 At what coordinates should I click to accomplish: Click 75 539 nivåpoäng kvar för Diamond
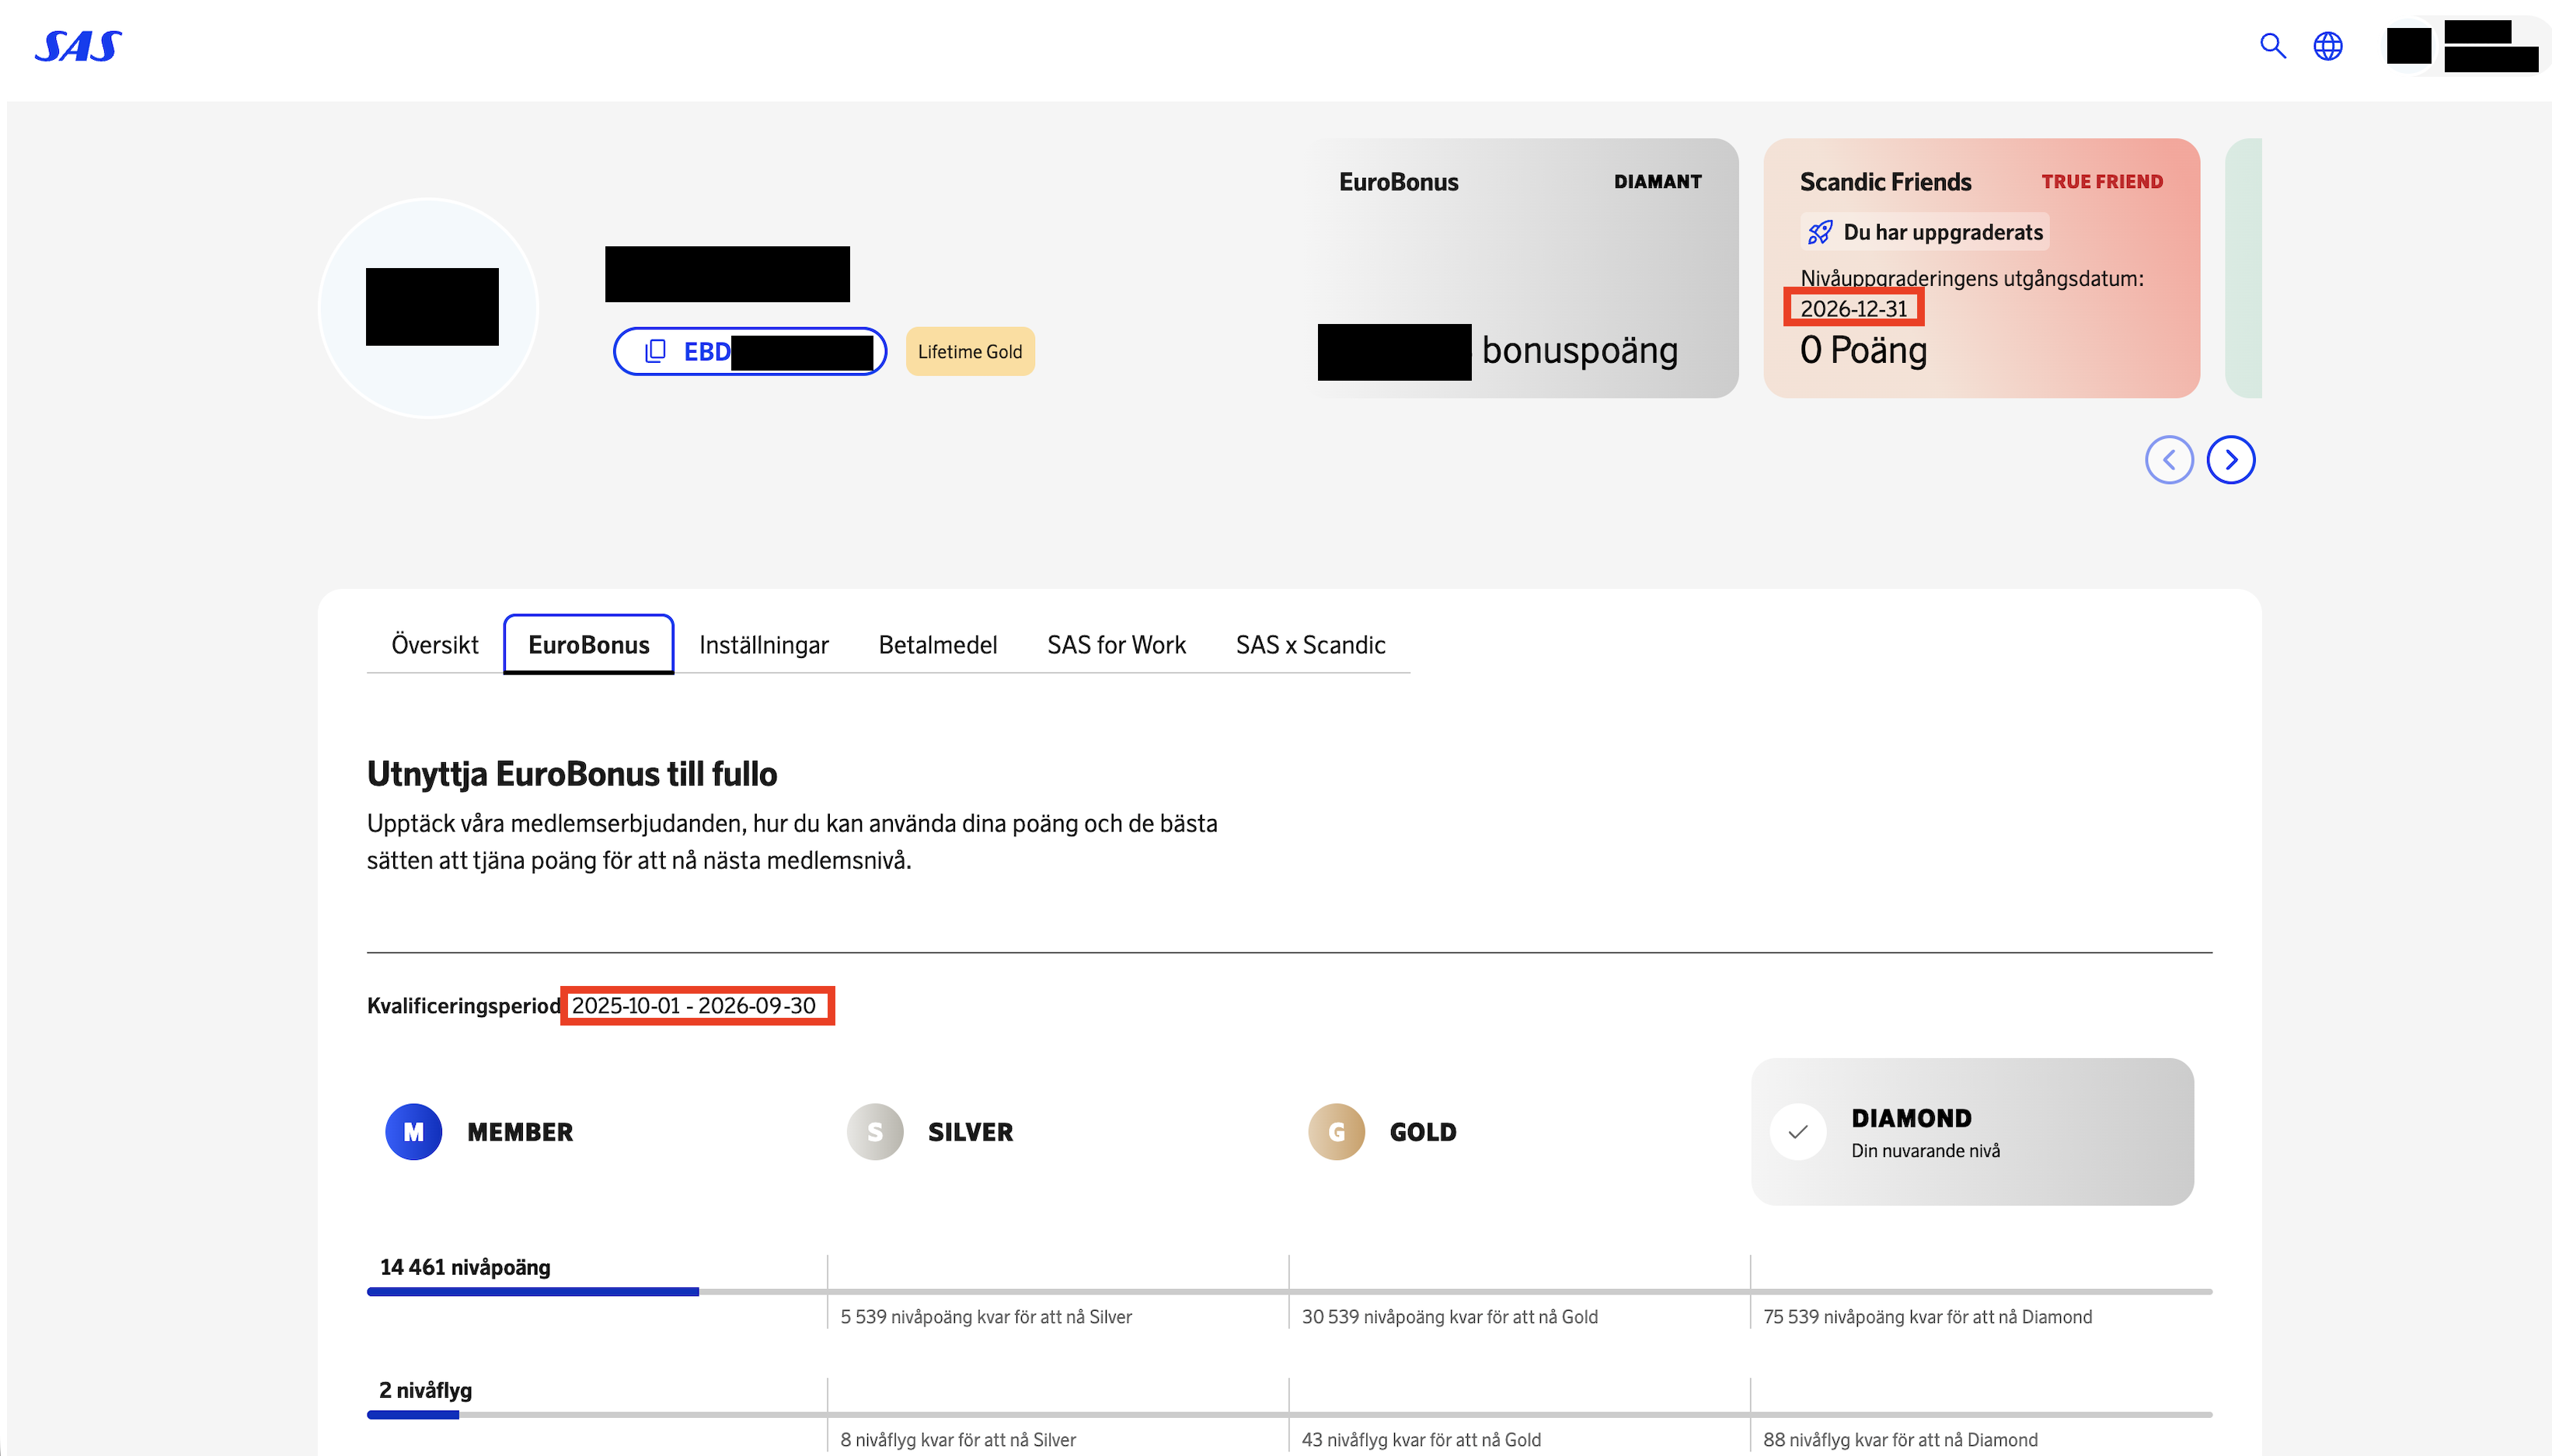click(x=1927, y=1317)
